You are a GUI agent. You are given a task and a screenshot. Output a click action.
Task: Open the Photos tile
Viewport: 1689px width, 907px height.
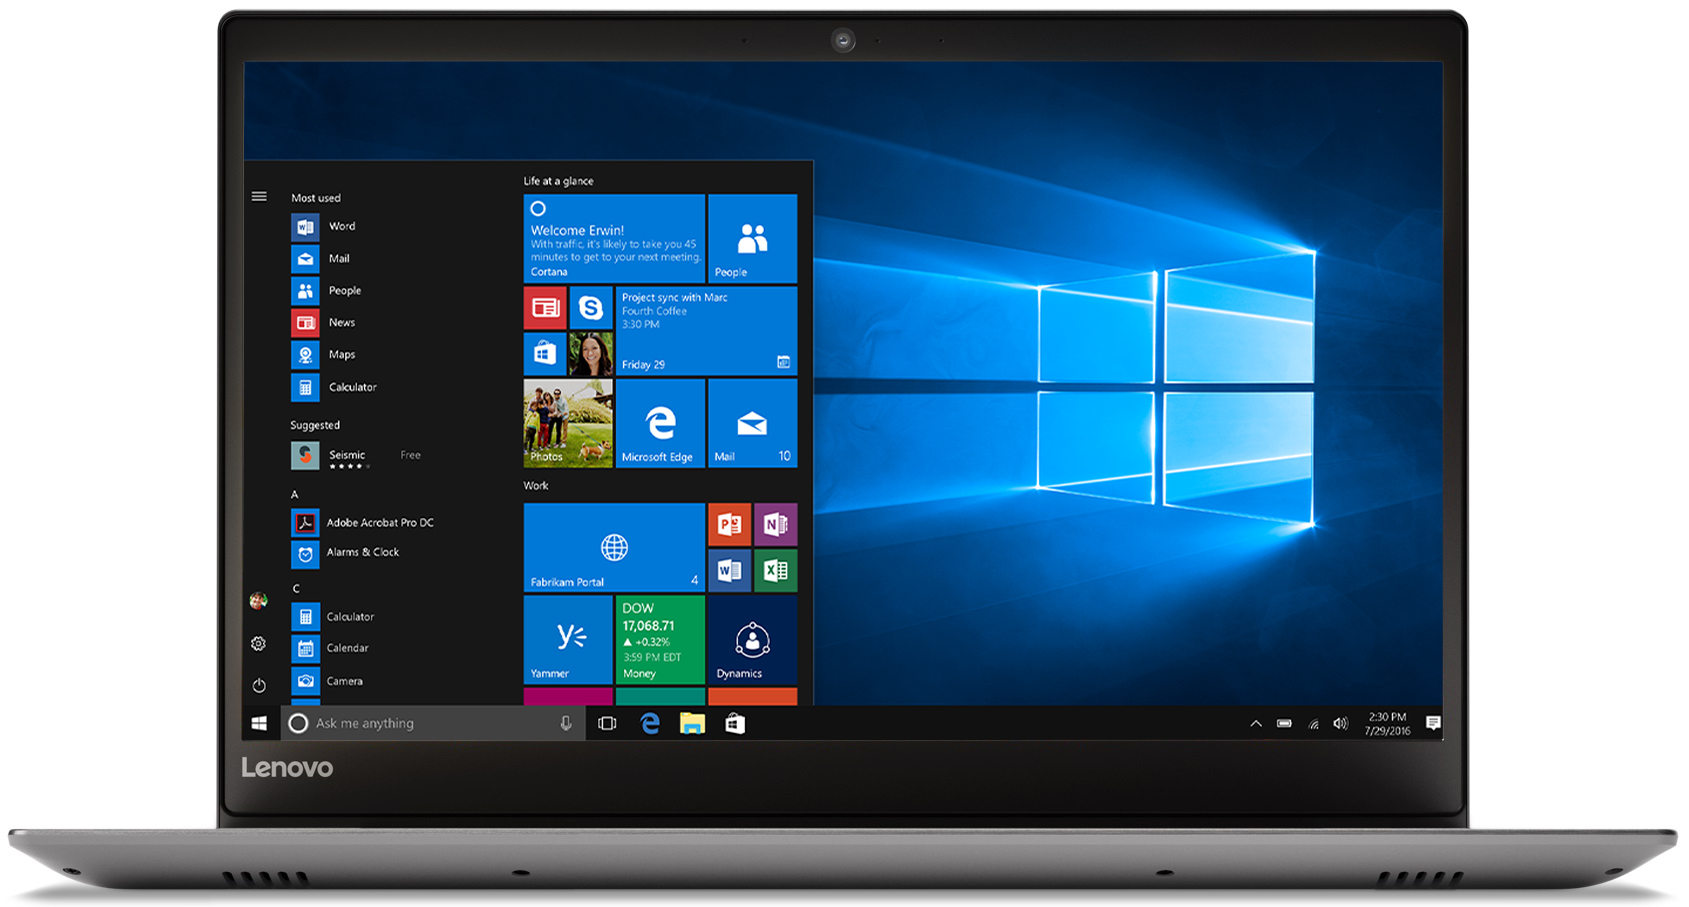(568, 423)
